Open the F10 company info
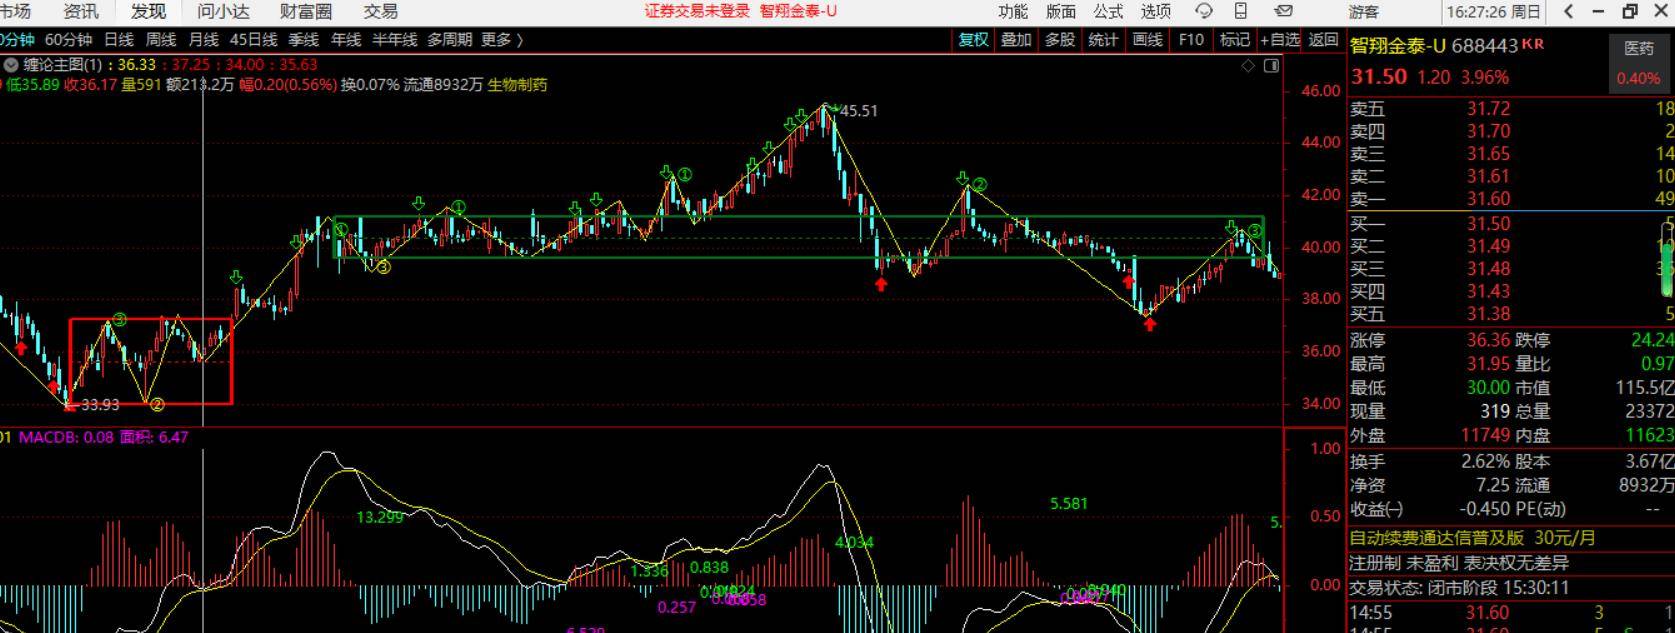The height and width of the screenshot is (633, 1675). pyautogui.click(x=1191, y=40)
